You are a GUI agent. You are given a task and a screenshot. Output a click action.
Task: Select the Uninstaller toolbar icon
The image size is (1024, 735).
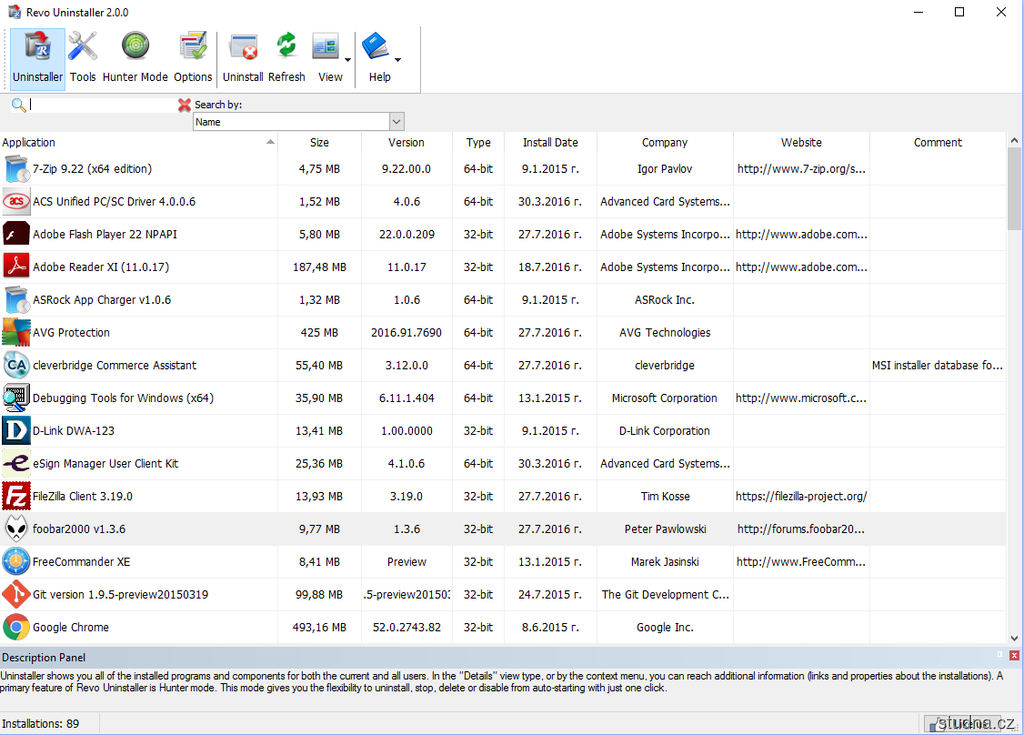[38, 58]
